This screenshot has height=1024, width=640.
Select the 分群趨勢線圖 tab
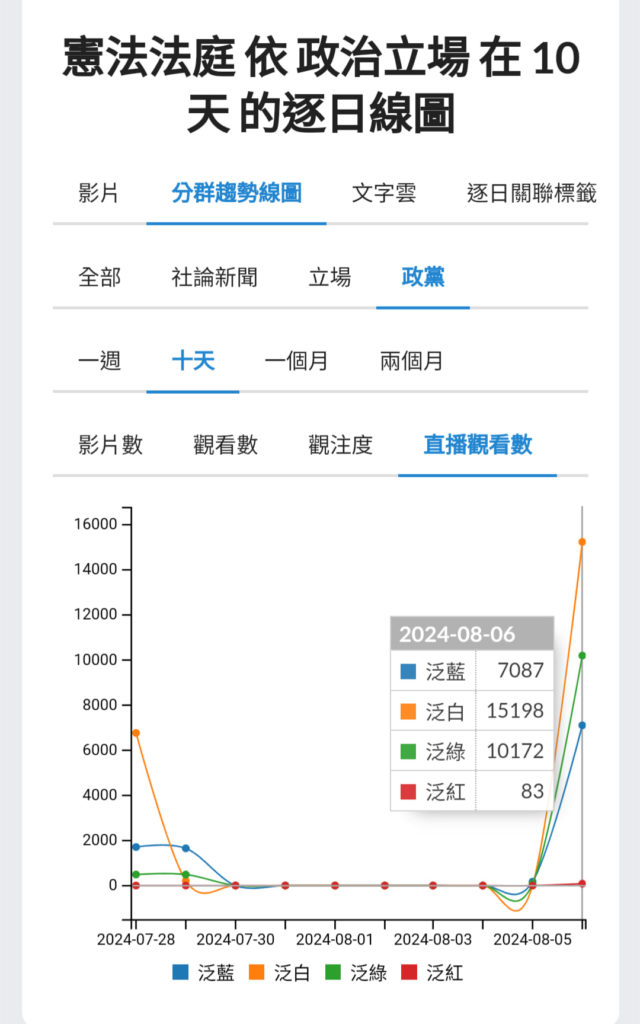pos(236,193)
